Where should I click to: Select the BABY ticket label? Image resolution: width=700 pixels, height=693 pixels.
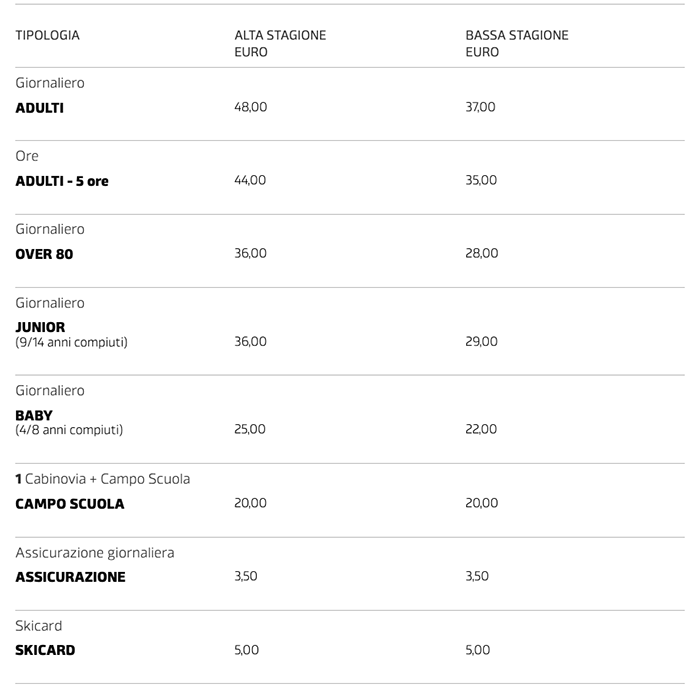pos(34,415)
